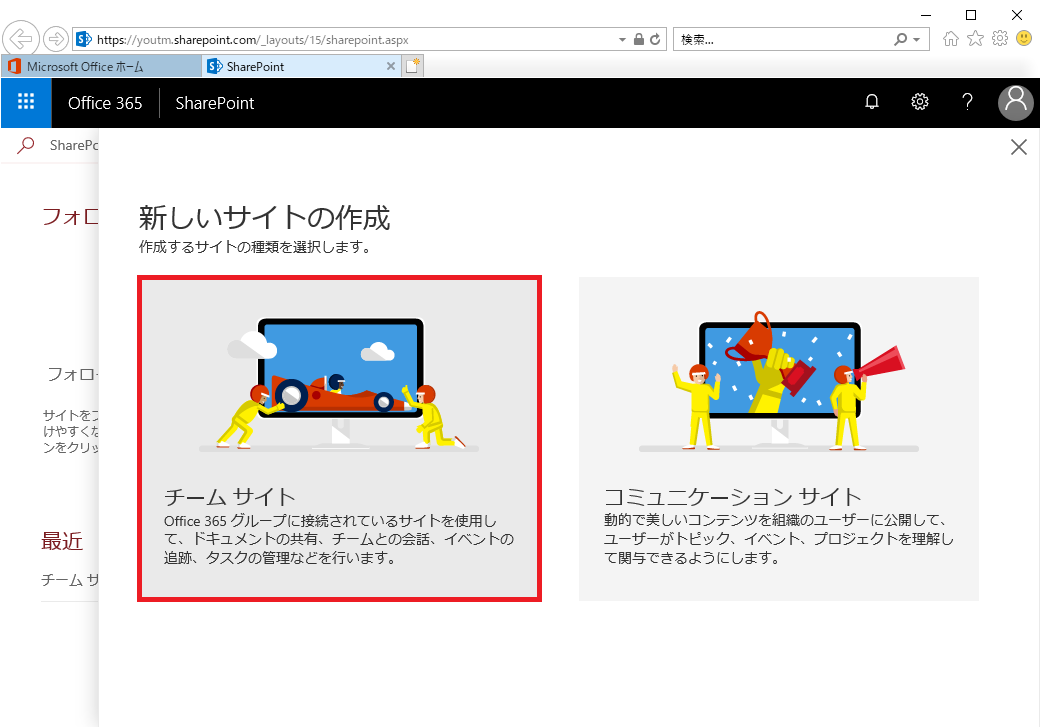Viewport: 1041px width, 728px height.
Task: Click the 新しいサイトの作成 heading
Action: [264, 218]
